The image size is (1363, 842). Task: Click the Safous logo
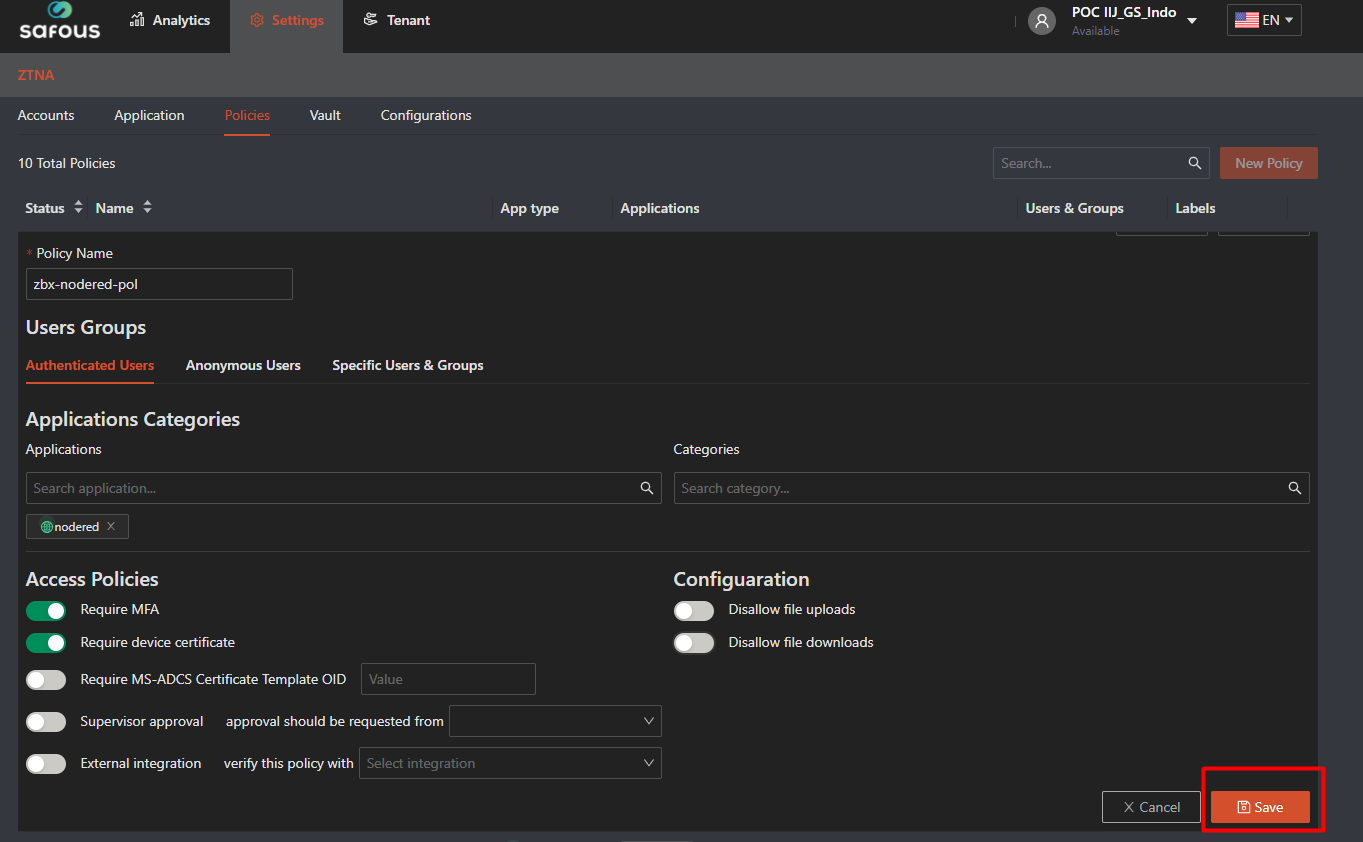click(x=60, y=21)
